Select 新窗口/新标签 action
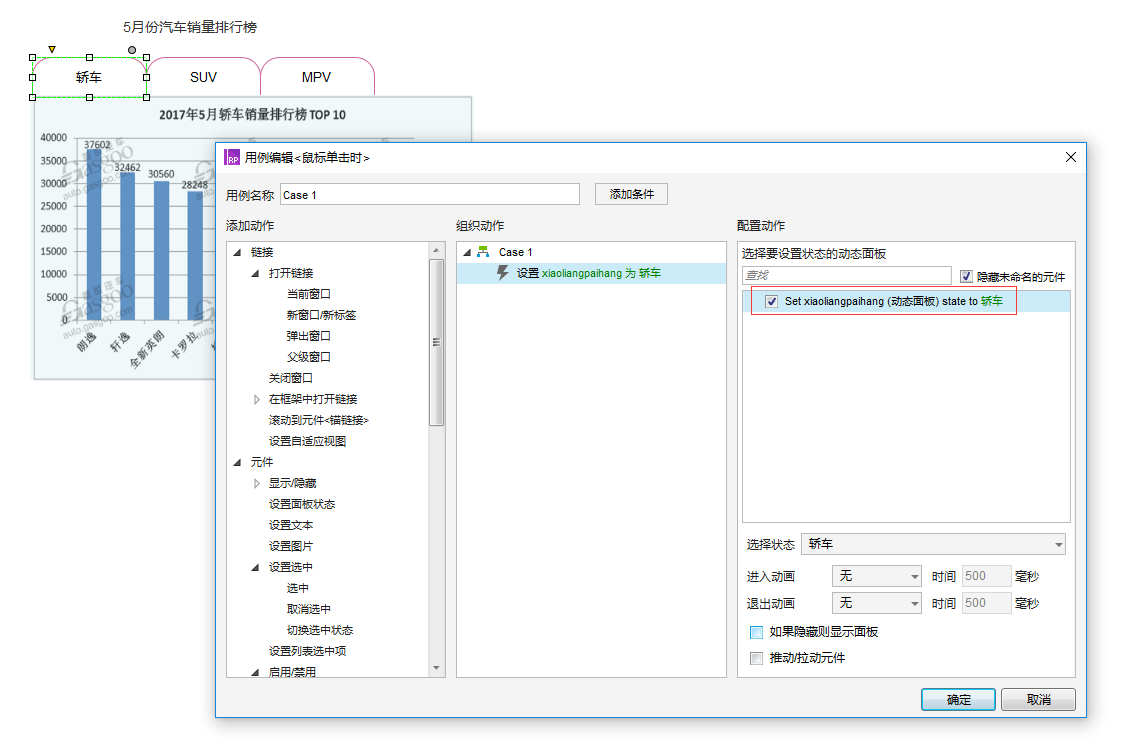 pos(321,315)
